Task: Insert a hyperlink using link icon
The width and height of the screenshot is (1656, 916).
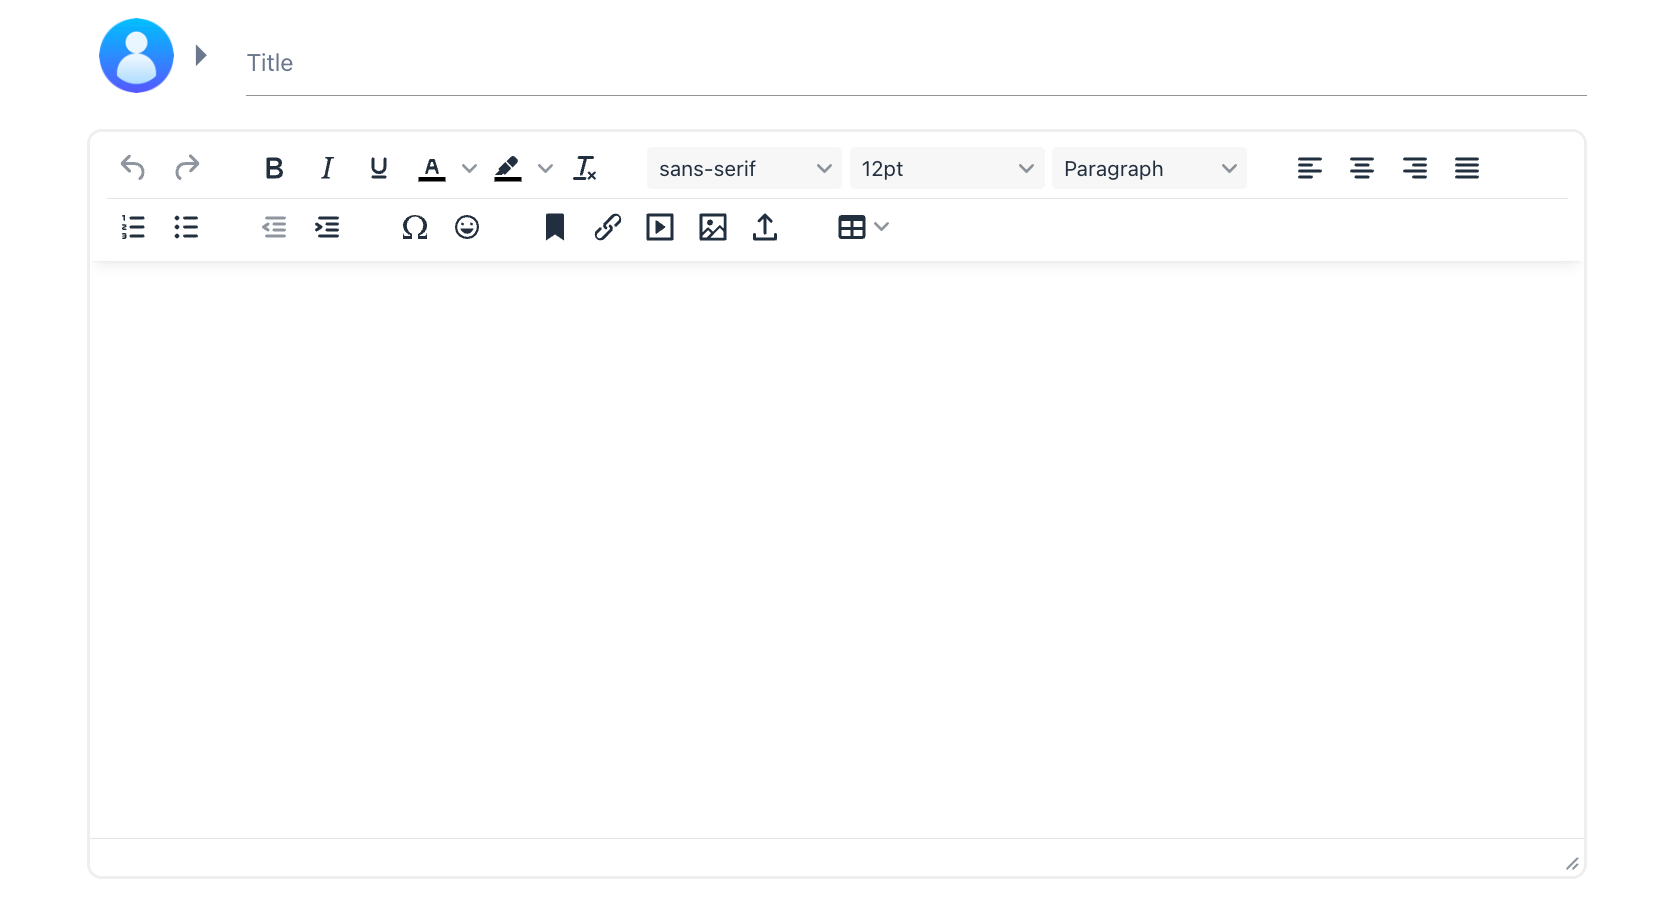Action: (608, 228)
